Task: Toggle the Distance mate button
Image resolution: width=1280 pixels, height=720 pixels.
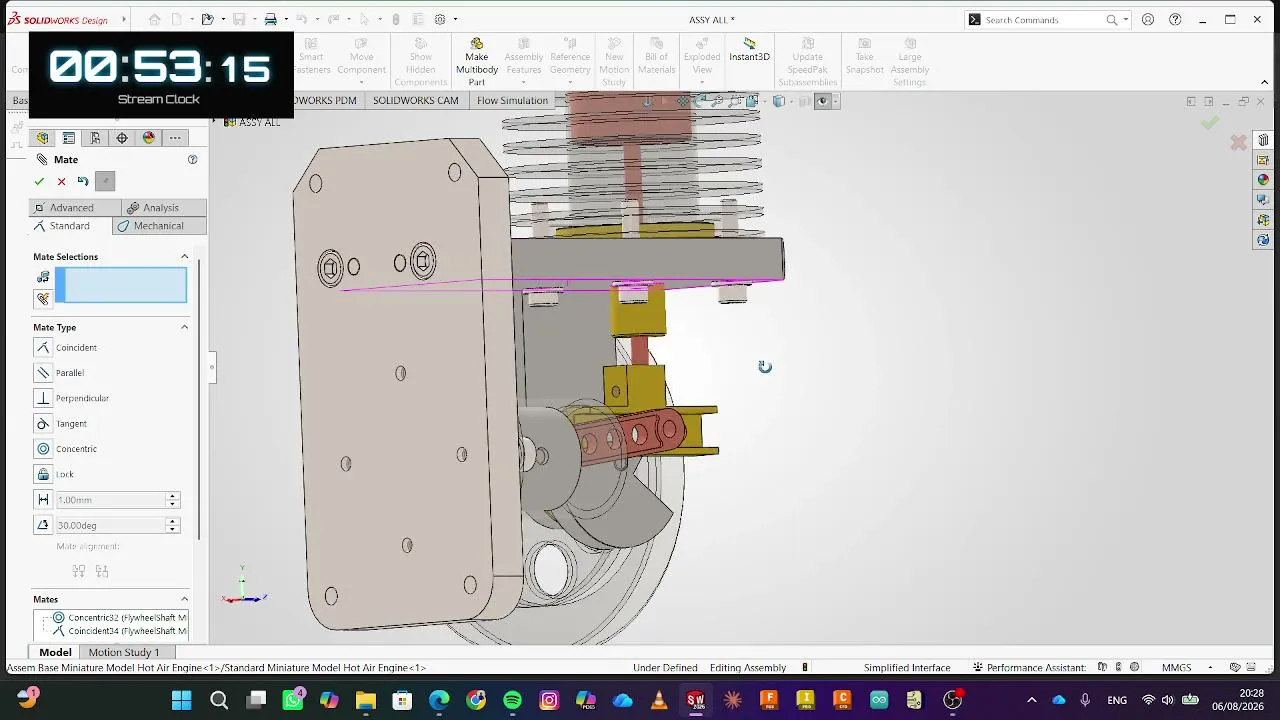Action: [x=43, y=500]
